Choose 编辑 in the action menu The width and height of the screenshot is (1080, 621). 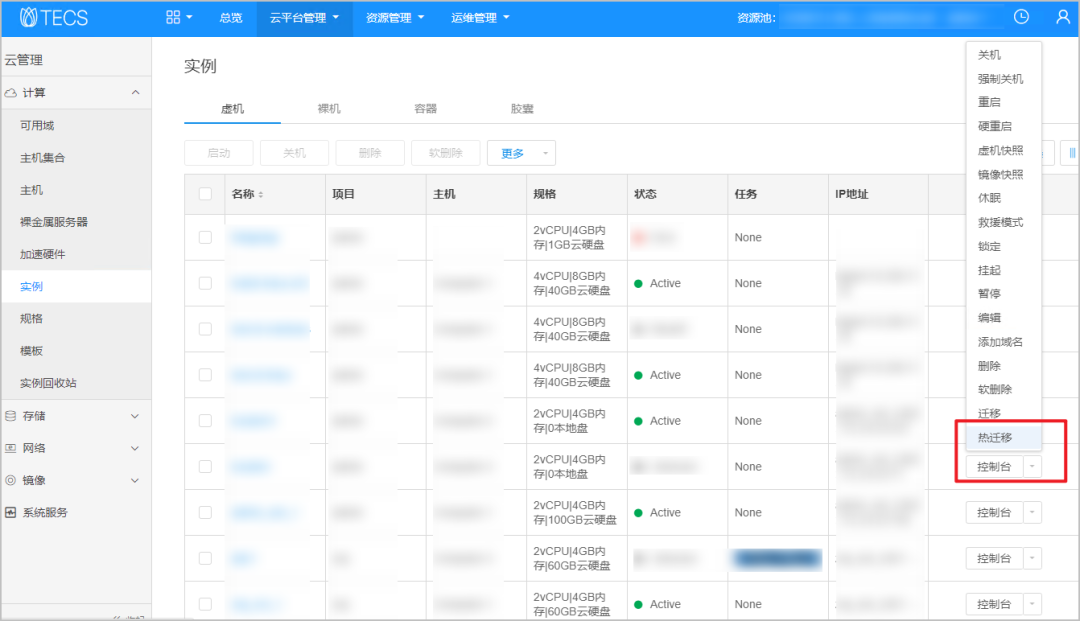click(989, 318)
